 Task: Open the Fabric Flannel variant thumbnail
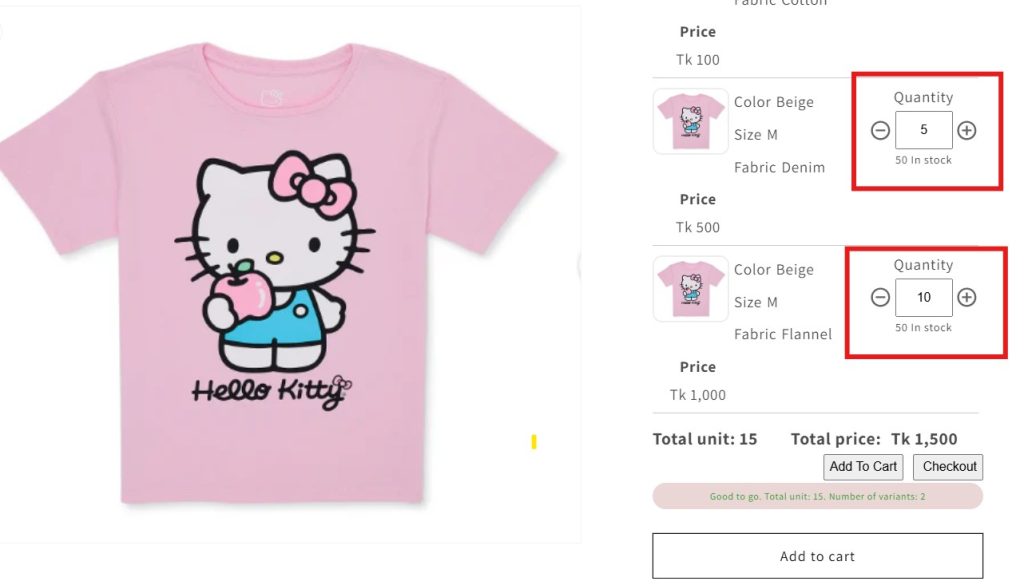pyautogui.click(x=690, y=288)
